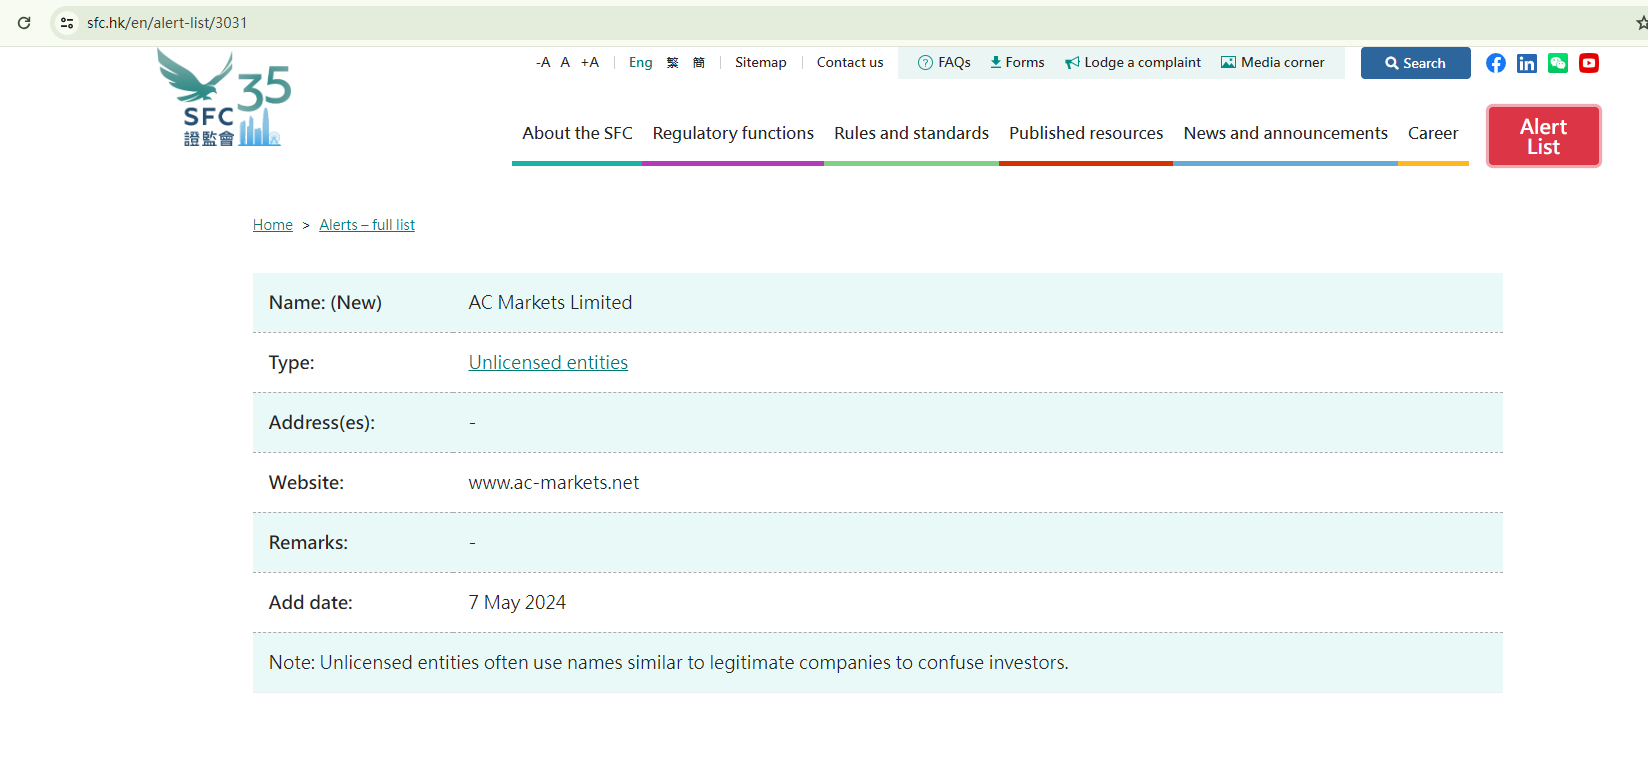Open the SFC LinkedIn icon
1648x783 pixels.
(1526, 63)
